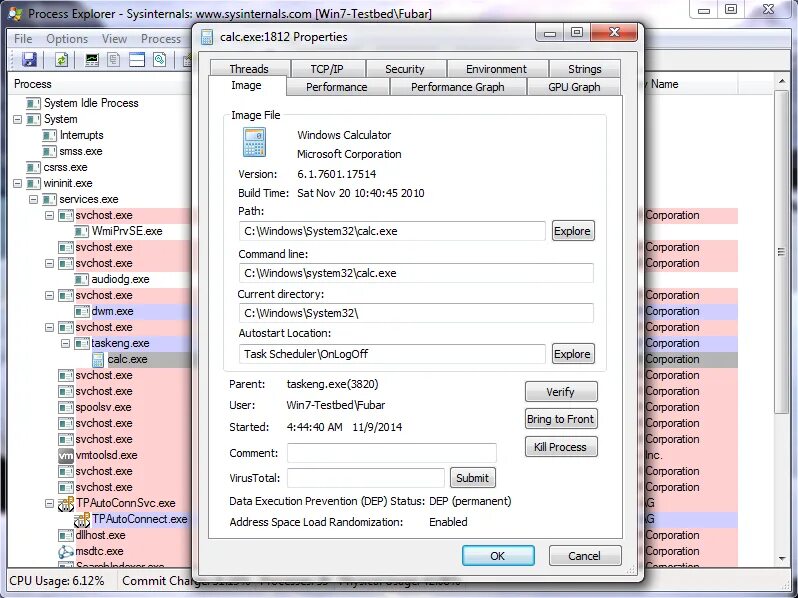This screenshot has width=798, height=598.
Task: Click into the Comment input field
Action: point(392,453)
